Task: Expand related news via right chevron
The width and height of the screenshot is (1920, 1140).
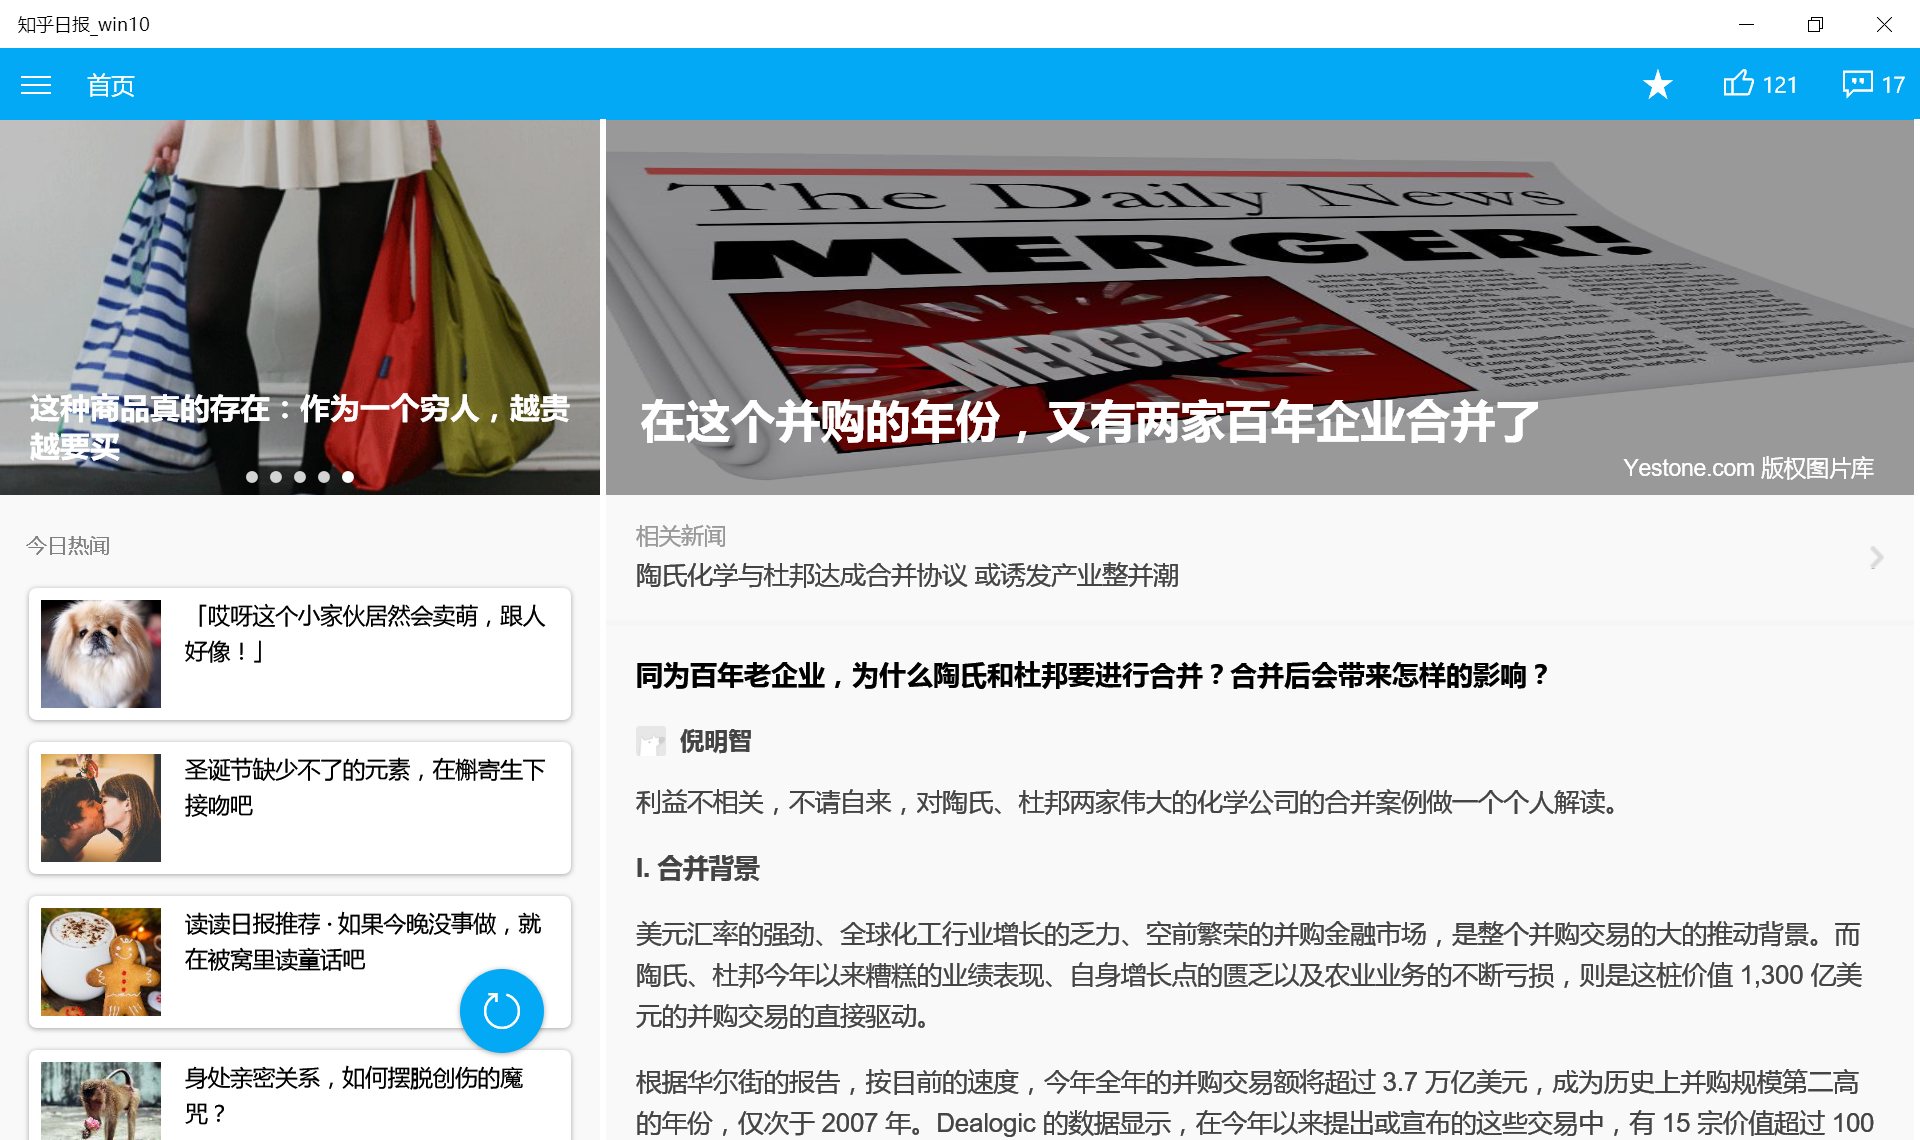Action: [1876, 557]
